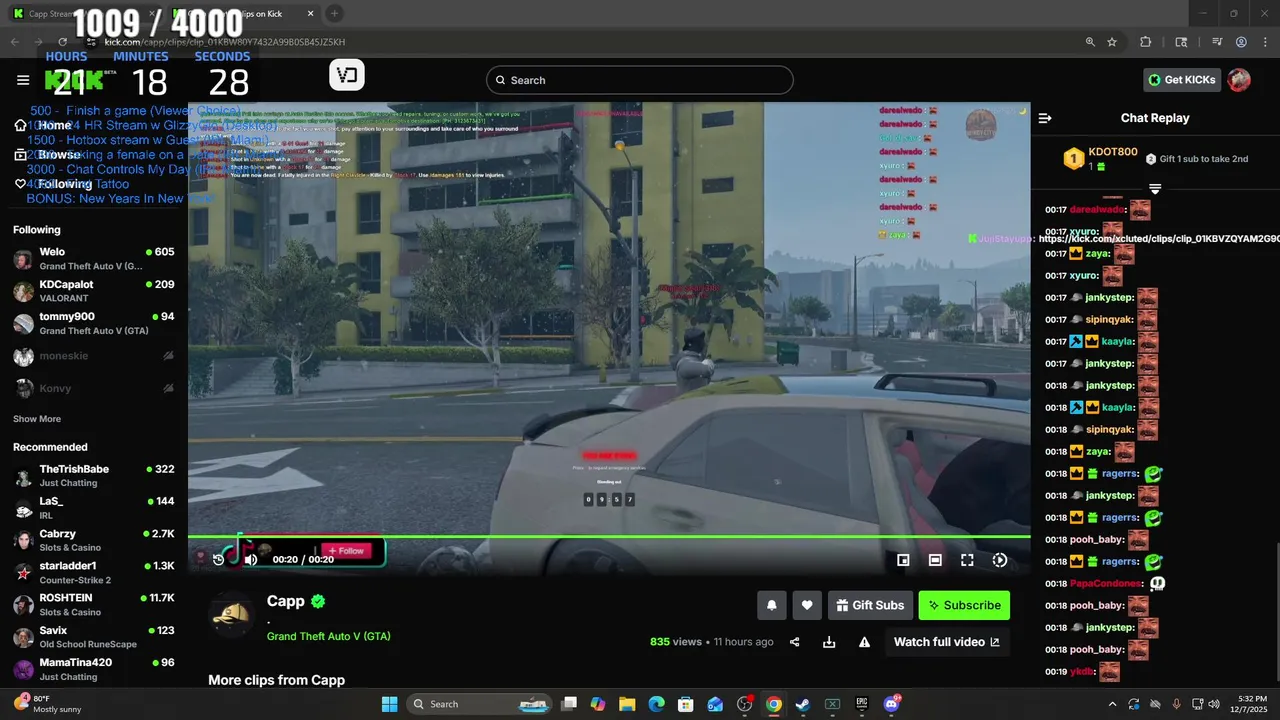Open Microsoft Edge from the taskbar
The height and width of the screenshot is (720, 1280).
[x=656, y=704]
